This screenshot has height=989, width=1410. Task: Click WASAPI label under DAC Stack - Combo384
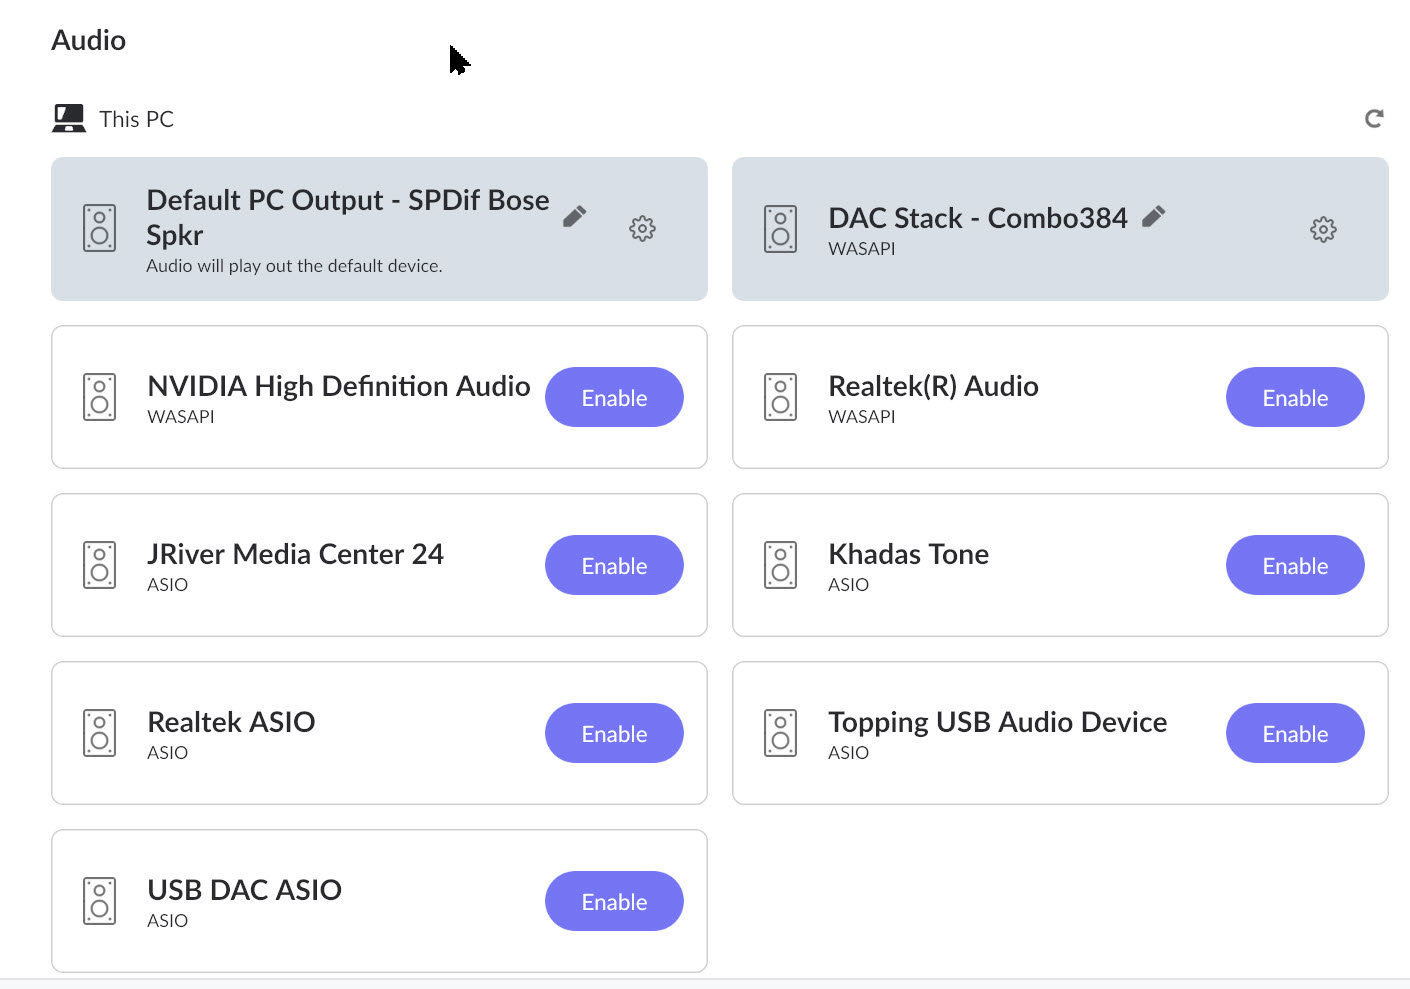point(862,249)
